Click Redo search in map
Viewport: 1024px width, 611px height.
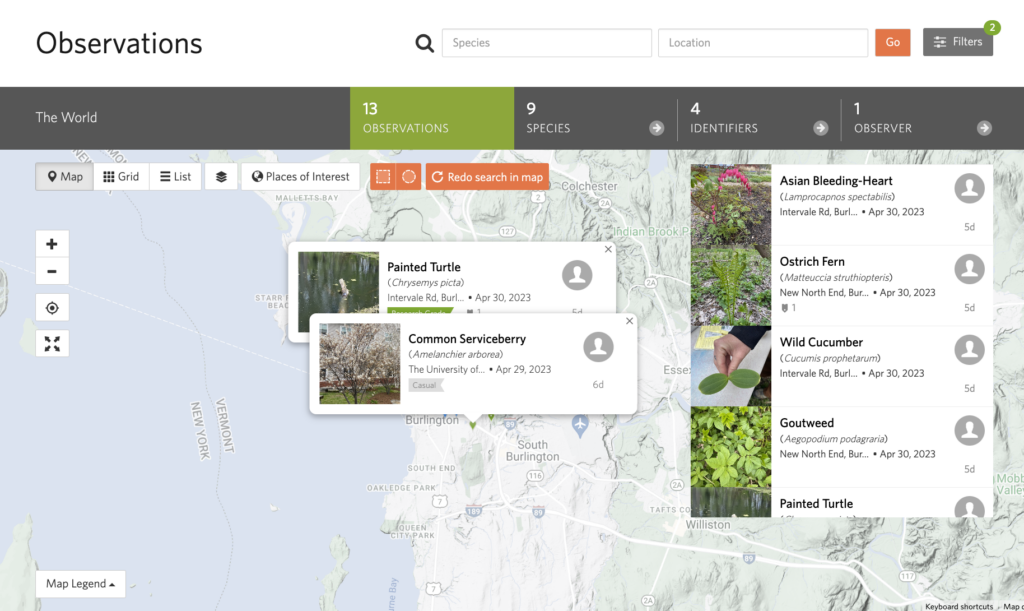(487, 177)
